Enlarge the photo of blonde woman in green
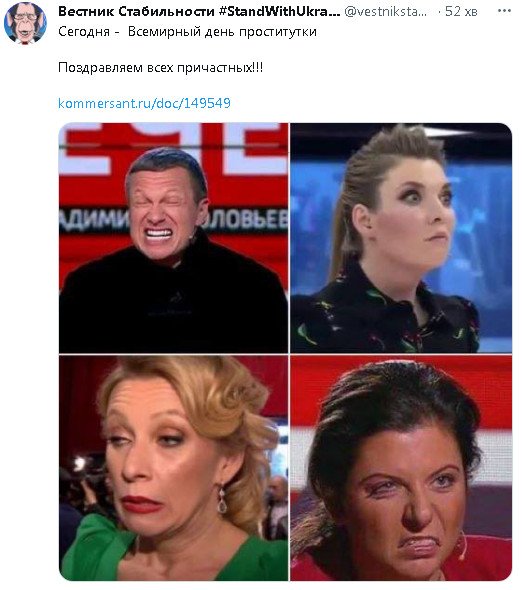 pos(173,468)
